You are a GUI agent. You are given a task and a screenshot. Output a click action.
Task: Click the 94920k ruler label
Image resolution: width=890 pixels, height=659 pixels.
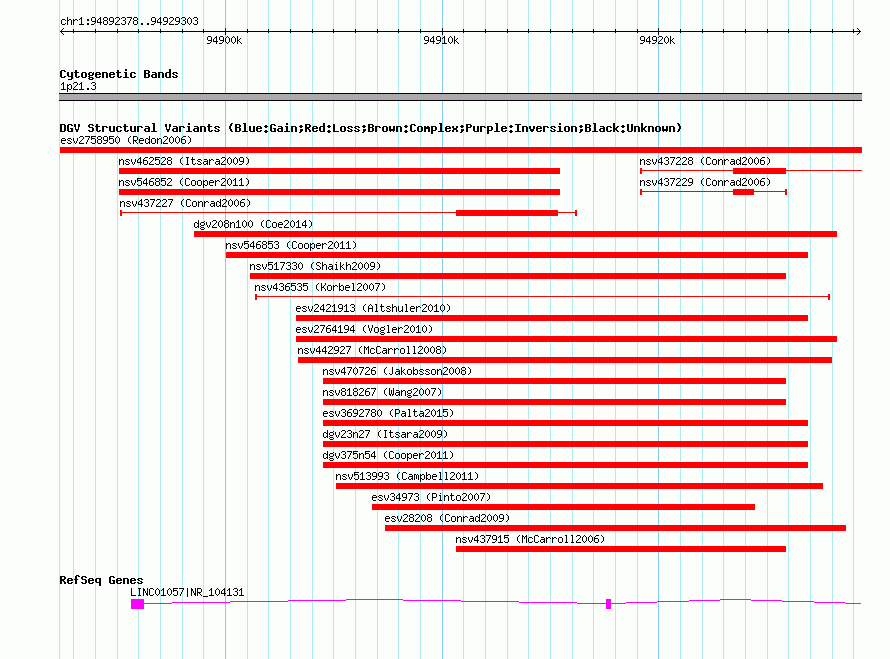coord(657,40)
